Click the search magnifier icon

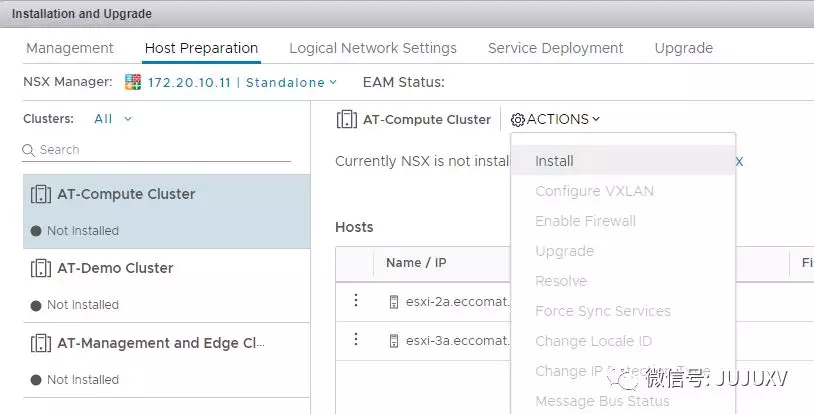[x=29, y=150]
